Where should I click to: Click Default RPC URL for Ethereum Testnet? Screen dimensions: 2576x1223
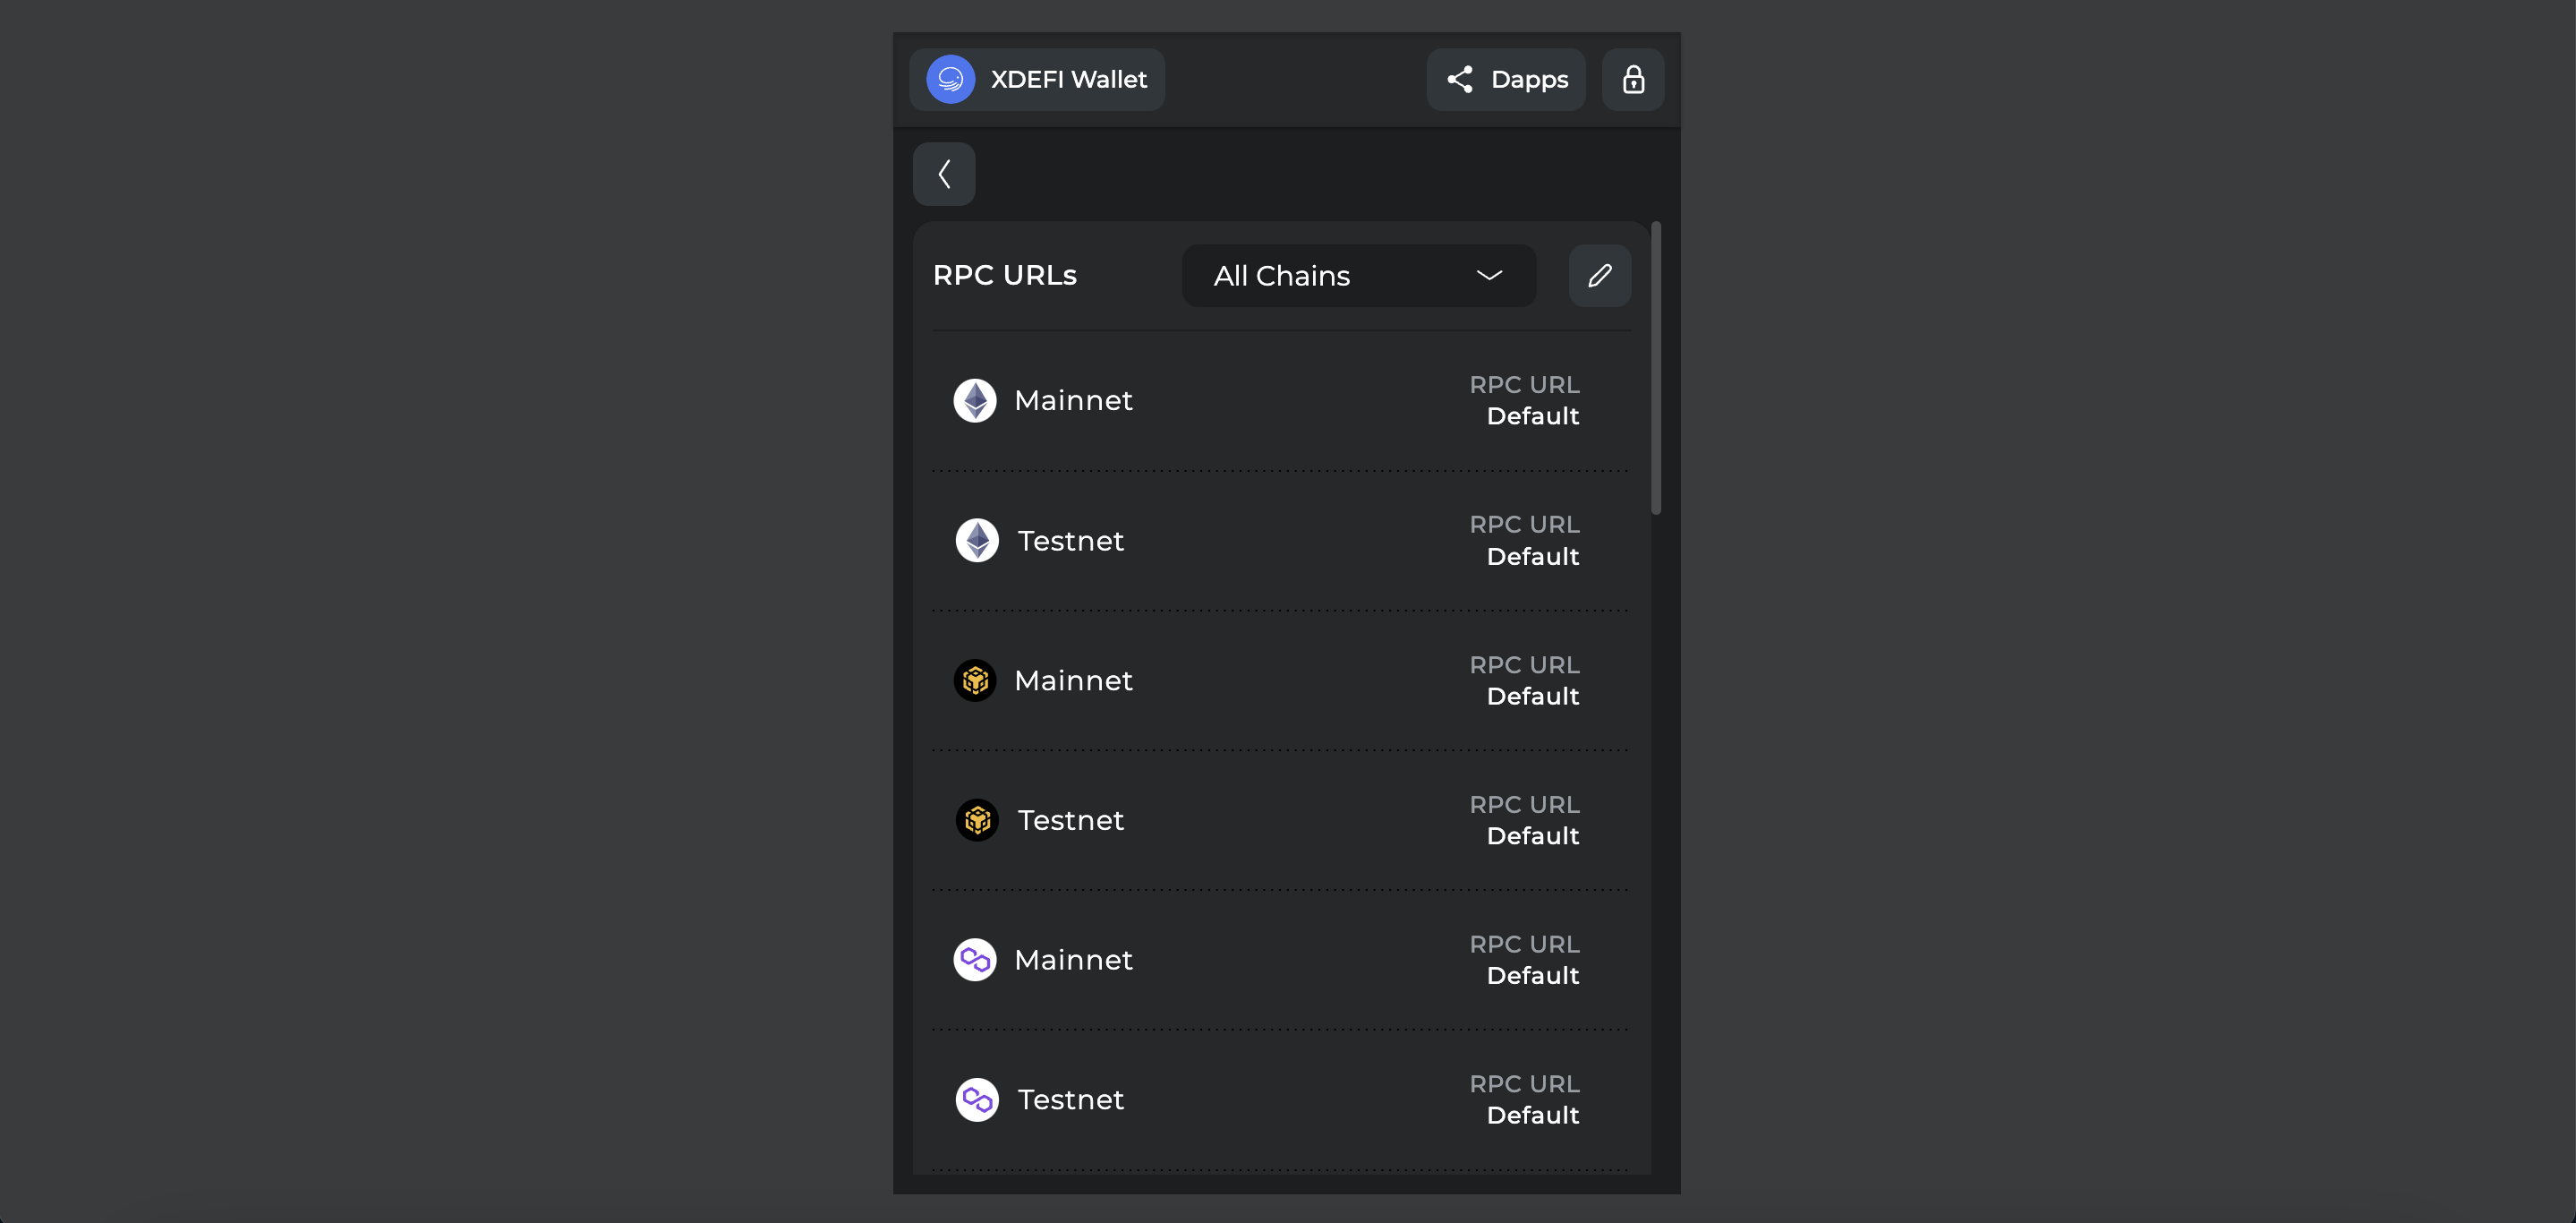pos(1531,556)
